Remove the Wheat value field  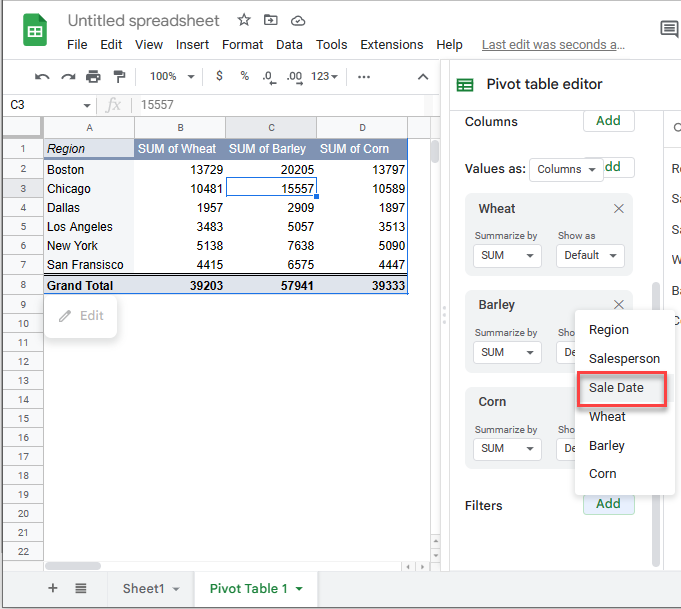pos(618,209)
